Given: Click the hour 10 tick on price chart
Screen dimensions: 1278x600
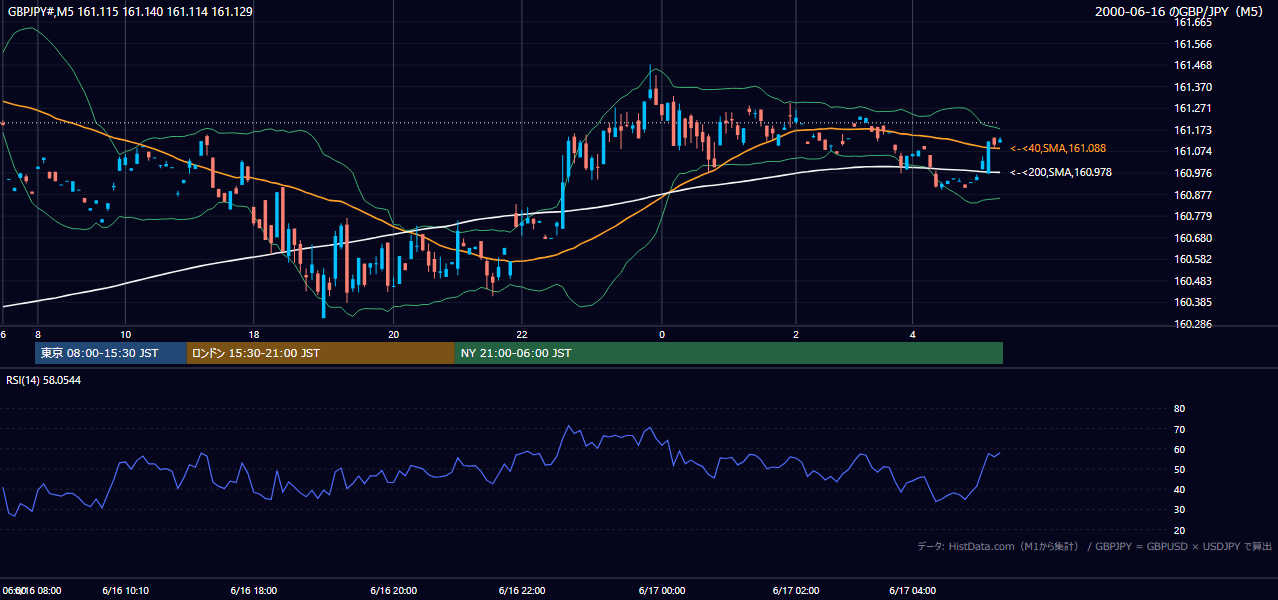Looking at the screenshot, I should pos(125,334).
